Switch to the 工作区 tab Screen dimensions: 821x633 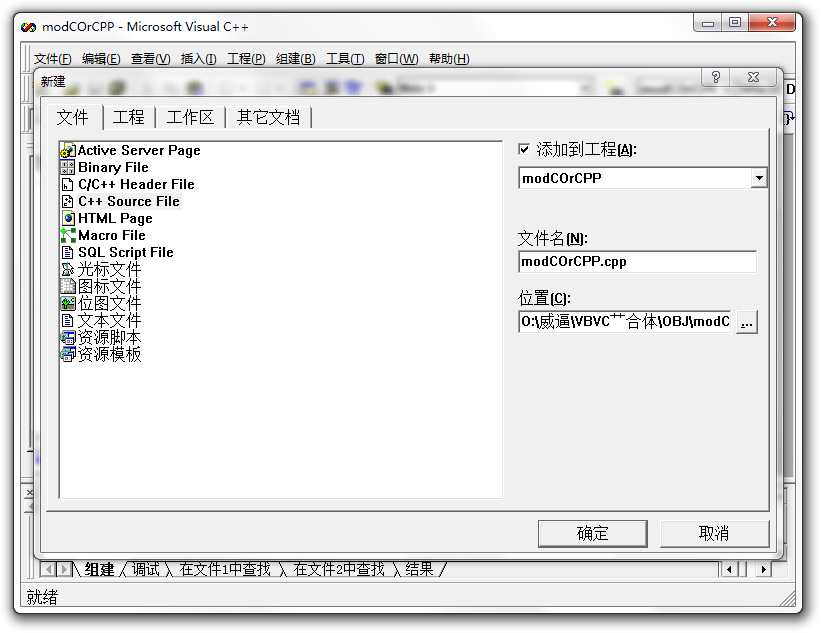190,117
